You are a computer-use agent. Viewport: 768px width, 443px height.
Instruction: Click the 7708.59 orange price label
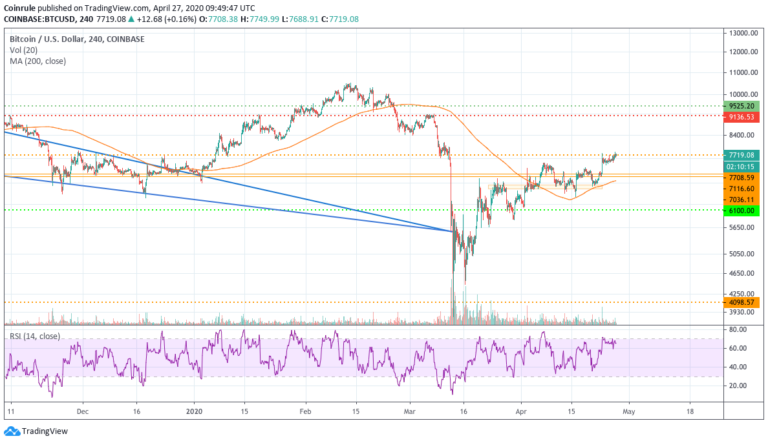(742, 178)
